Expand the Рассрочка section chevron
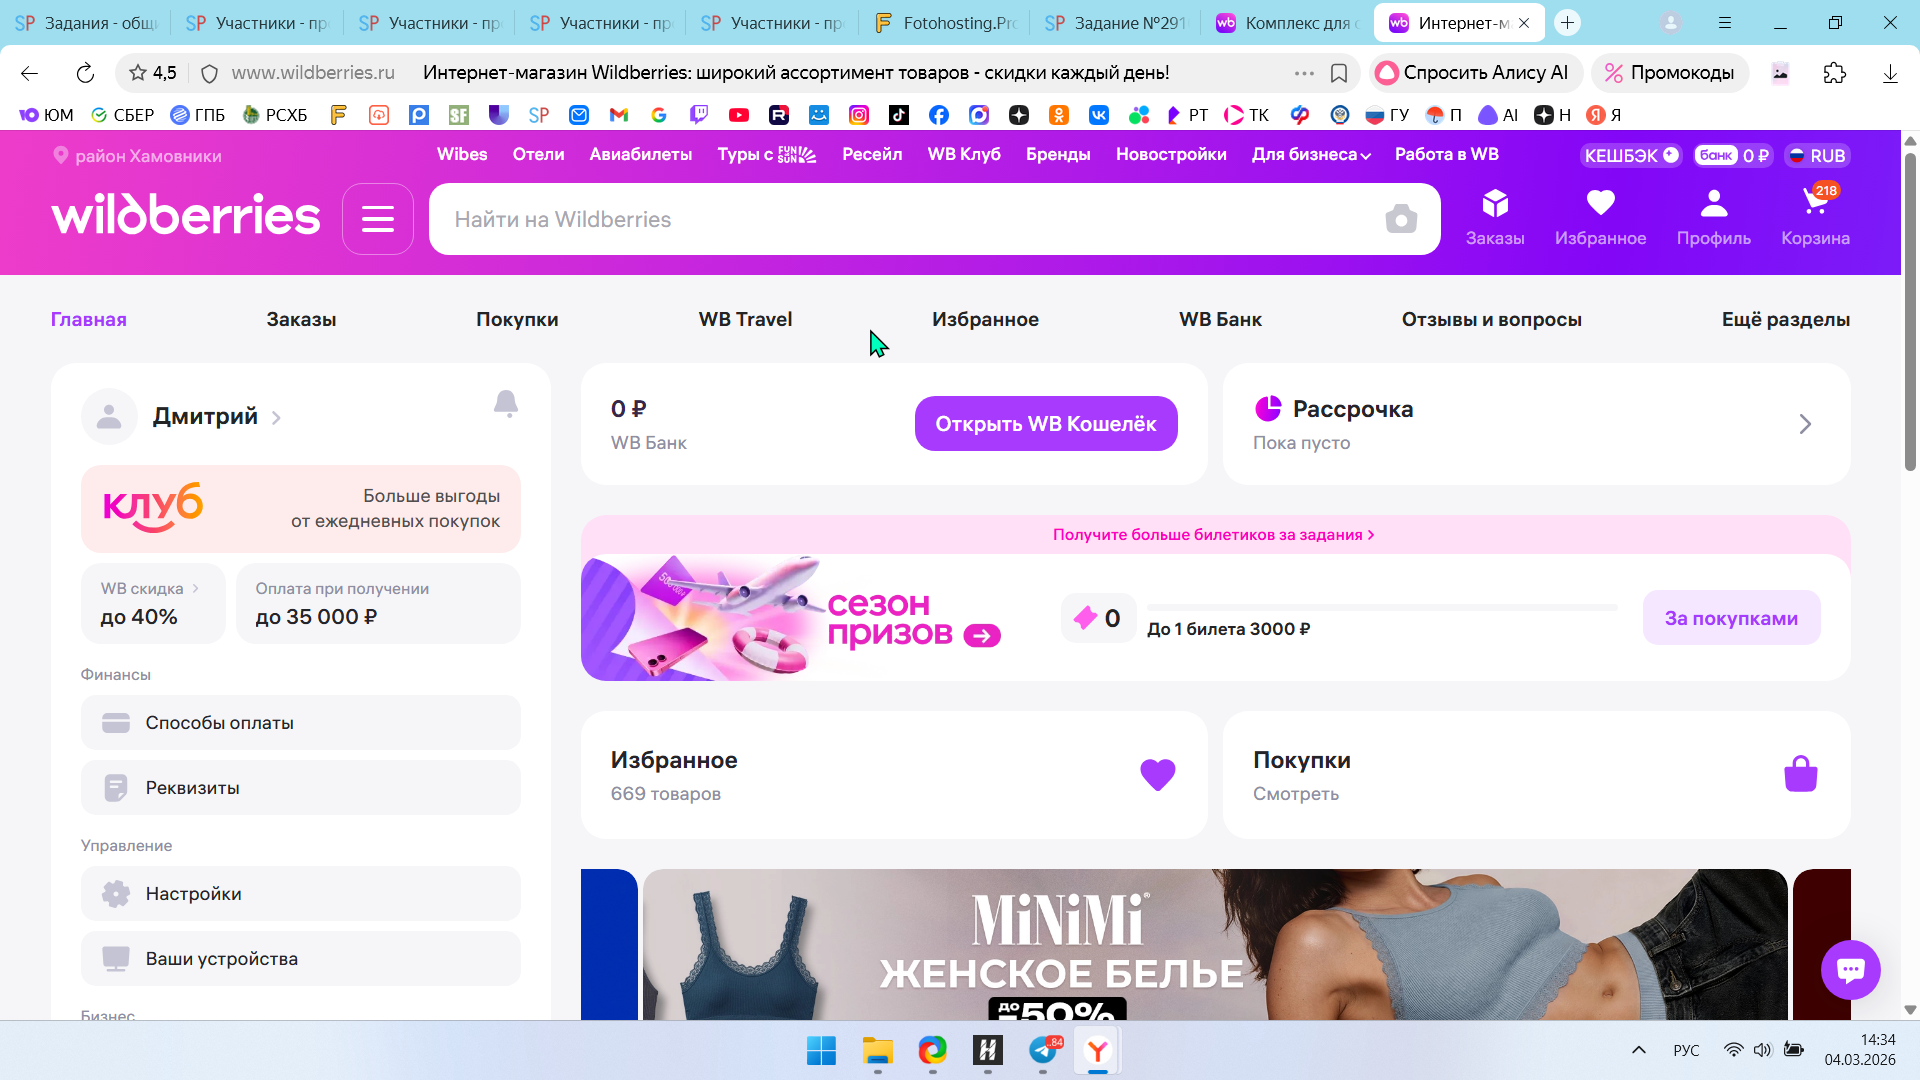The height and width of the screenshot is (1080, 1920). pyautogui.click(x=1804, y=424)
